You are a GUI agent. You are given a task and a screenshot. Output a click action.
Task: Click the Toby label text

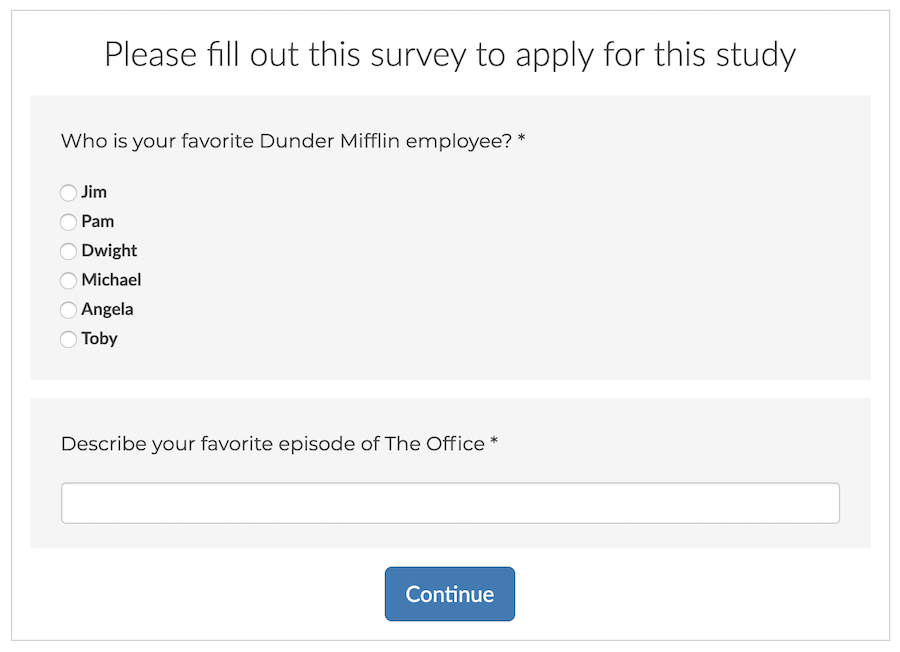[101, 339]
